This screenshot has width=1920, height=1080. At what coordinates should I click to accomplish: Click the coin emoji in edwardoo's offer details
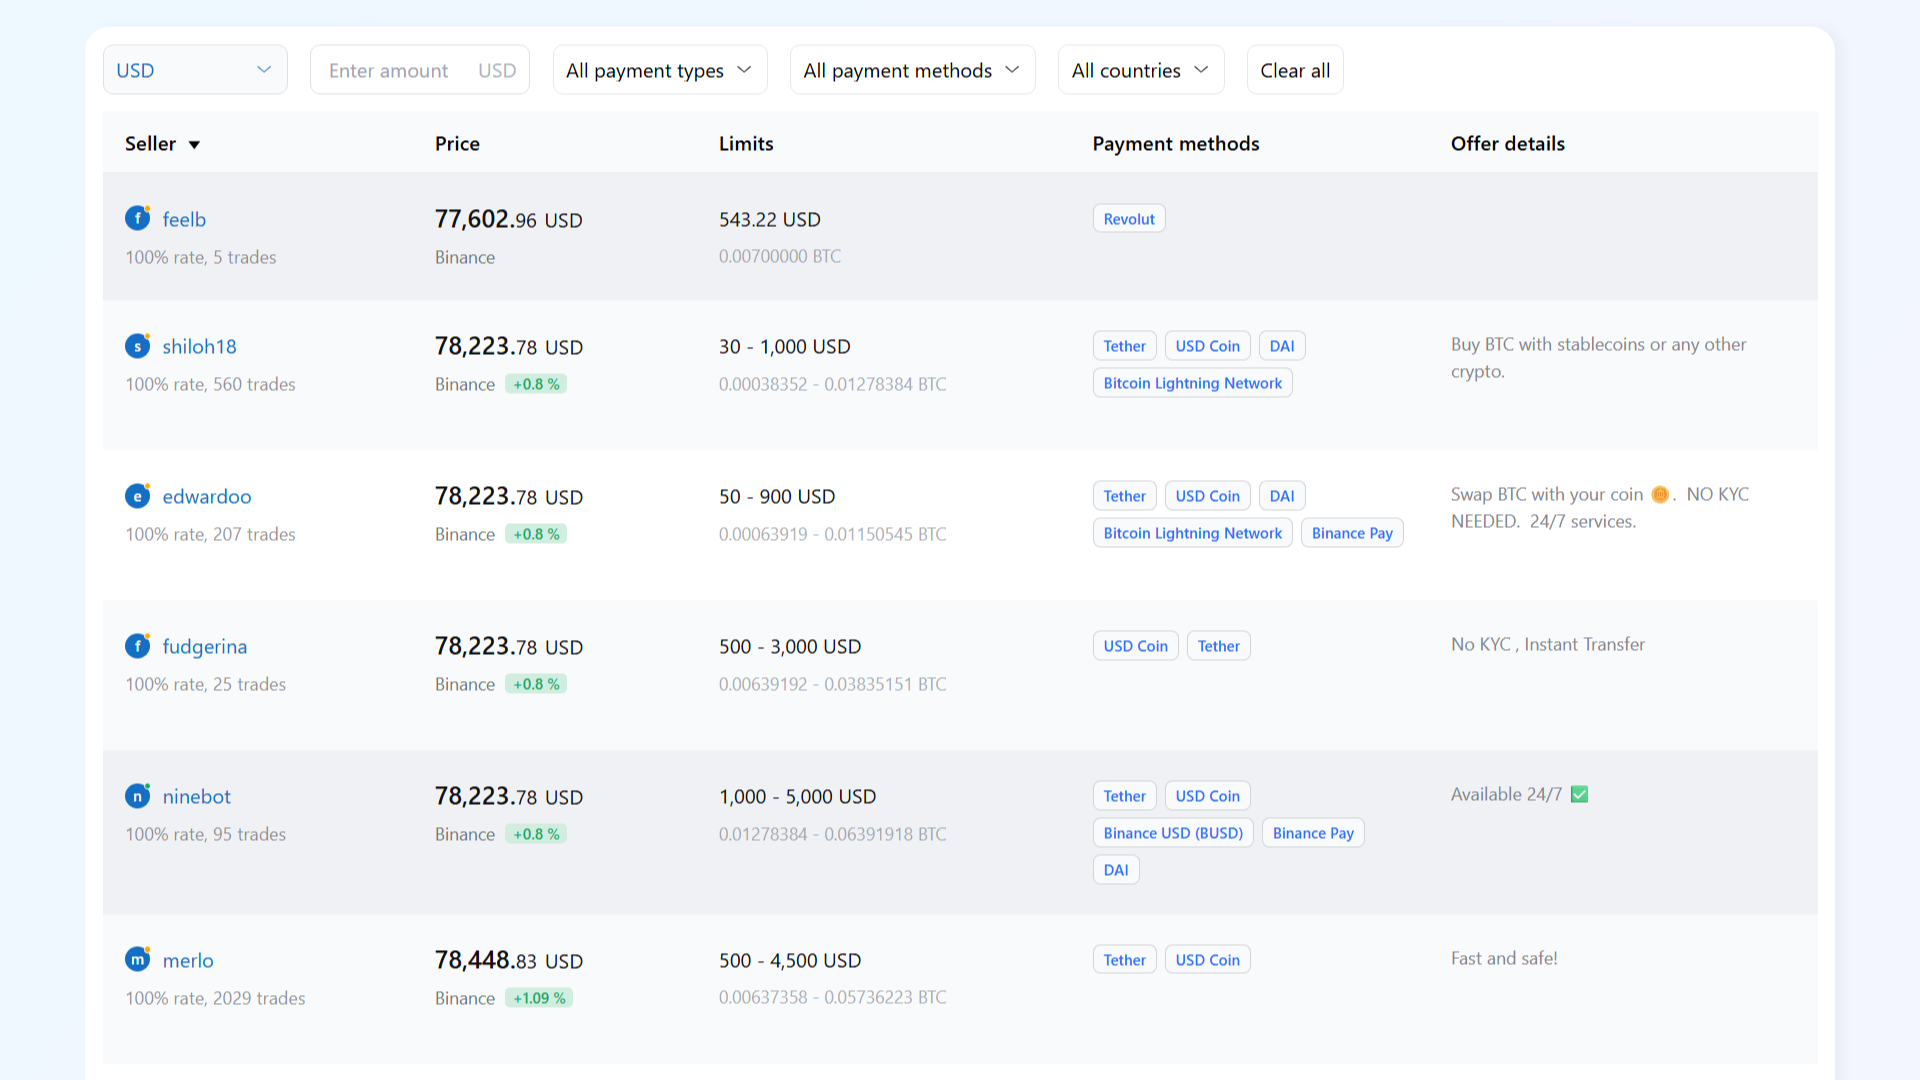coord(1660,494)
